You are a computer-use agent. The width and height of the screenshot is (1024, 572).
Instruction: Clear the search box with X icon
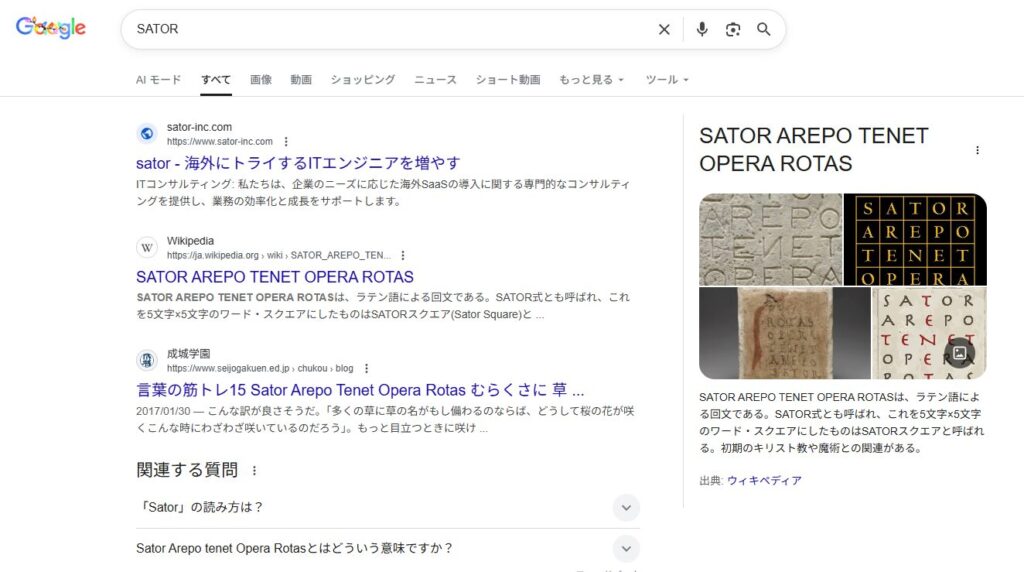click(x=664, y=30)
